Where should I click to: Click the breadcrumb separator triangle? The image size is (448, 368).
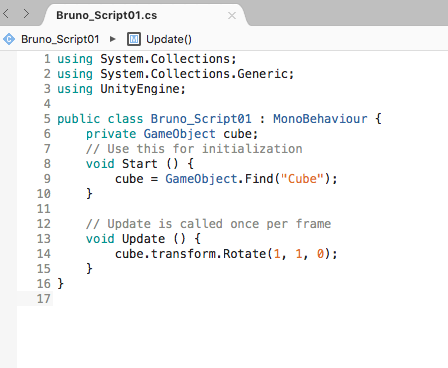click(113, 39)
